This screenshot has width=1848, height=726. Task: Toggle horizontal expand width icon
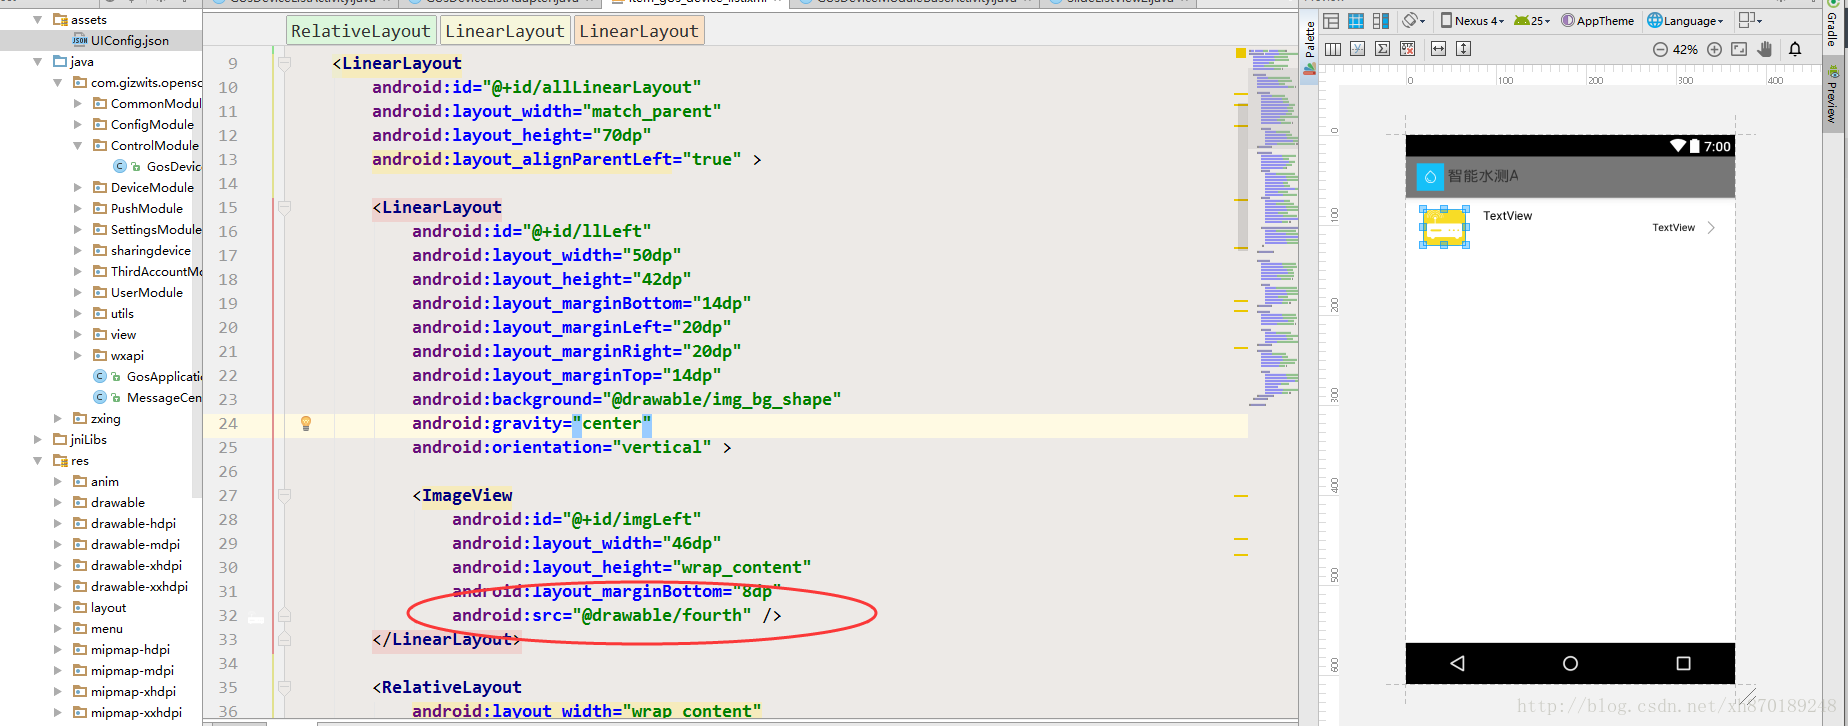pyautogui.click(x=1438, y=49)
